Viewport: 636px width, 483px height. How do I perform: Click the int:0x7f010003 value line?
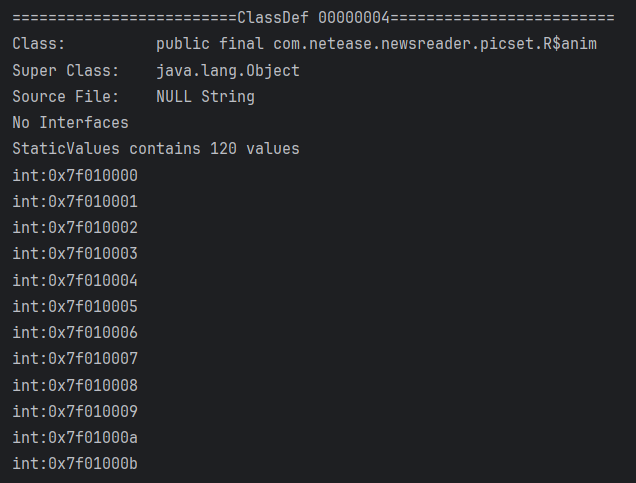75,253
